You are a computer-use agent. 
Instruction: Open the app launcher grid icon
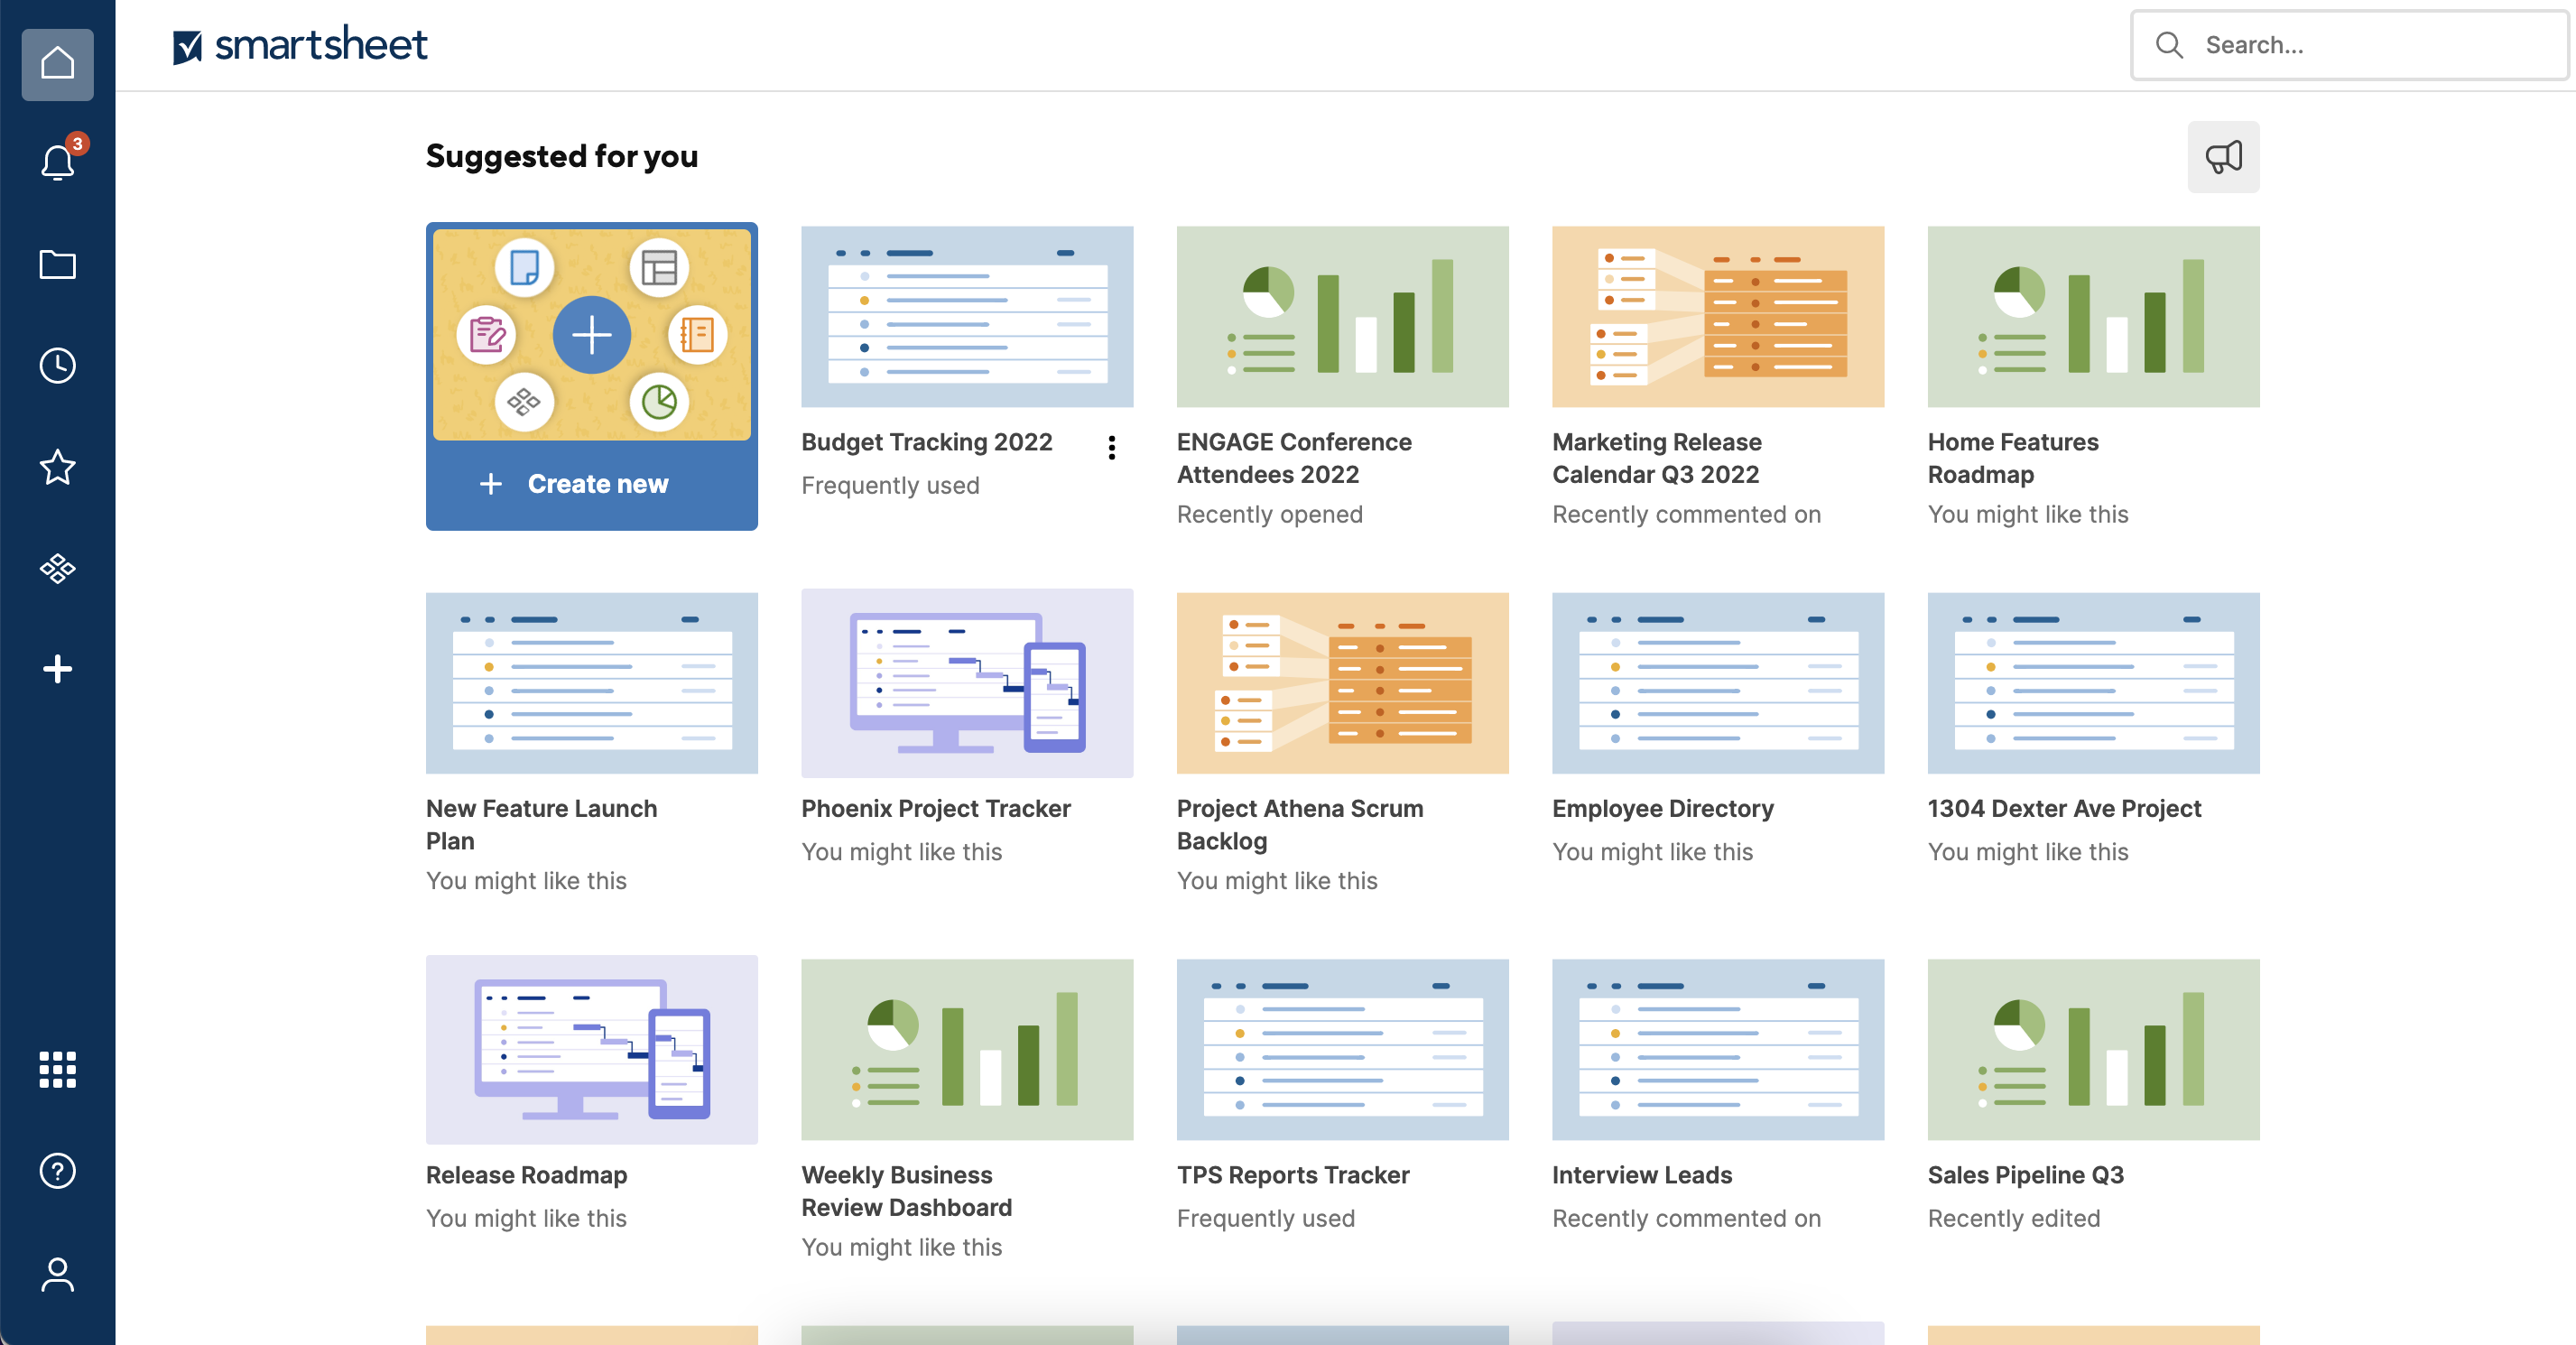point(57,1069)
